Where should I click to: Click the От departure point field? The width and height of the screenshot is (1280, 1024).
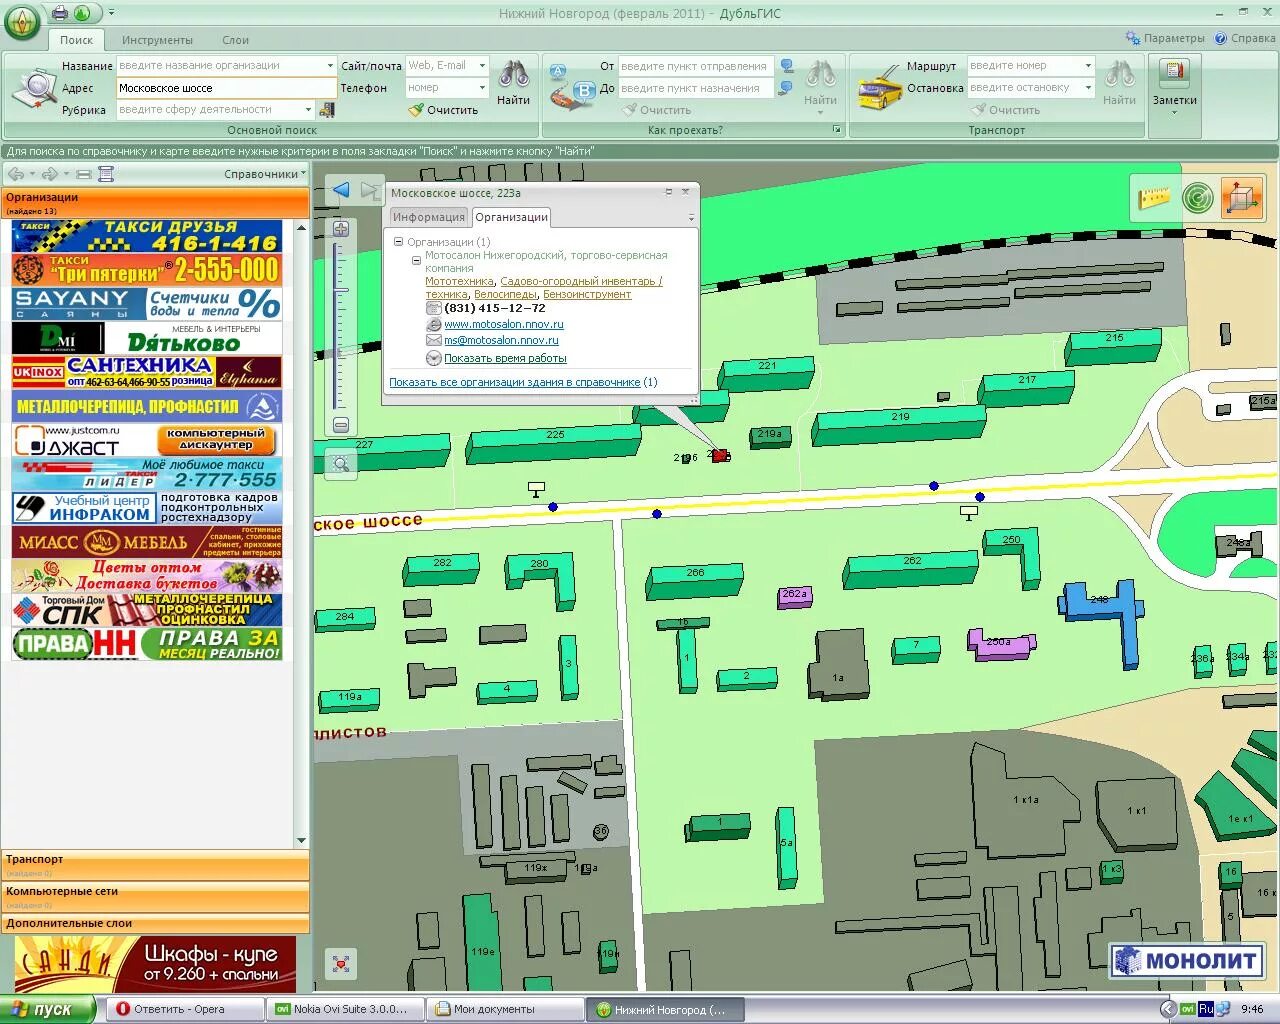coord(695,66)
